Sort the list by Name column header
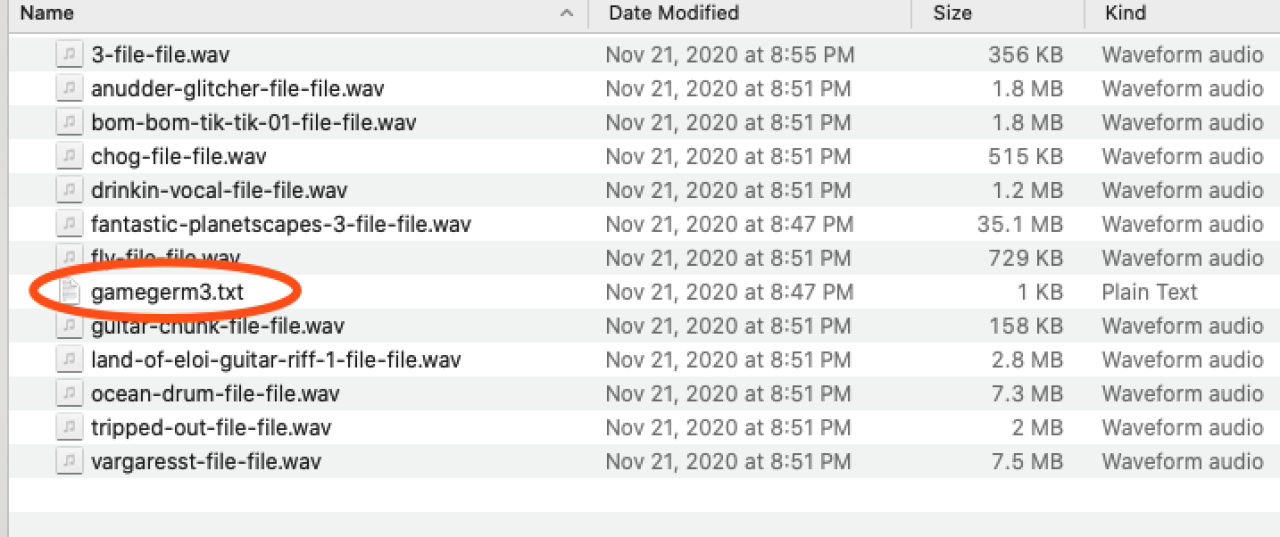Screen dimensions: 1280x537 click(47, 13)
